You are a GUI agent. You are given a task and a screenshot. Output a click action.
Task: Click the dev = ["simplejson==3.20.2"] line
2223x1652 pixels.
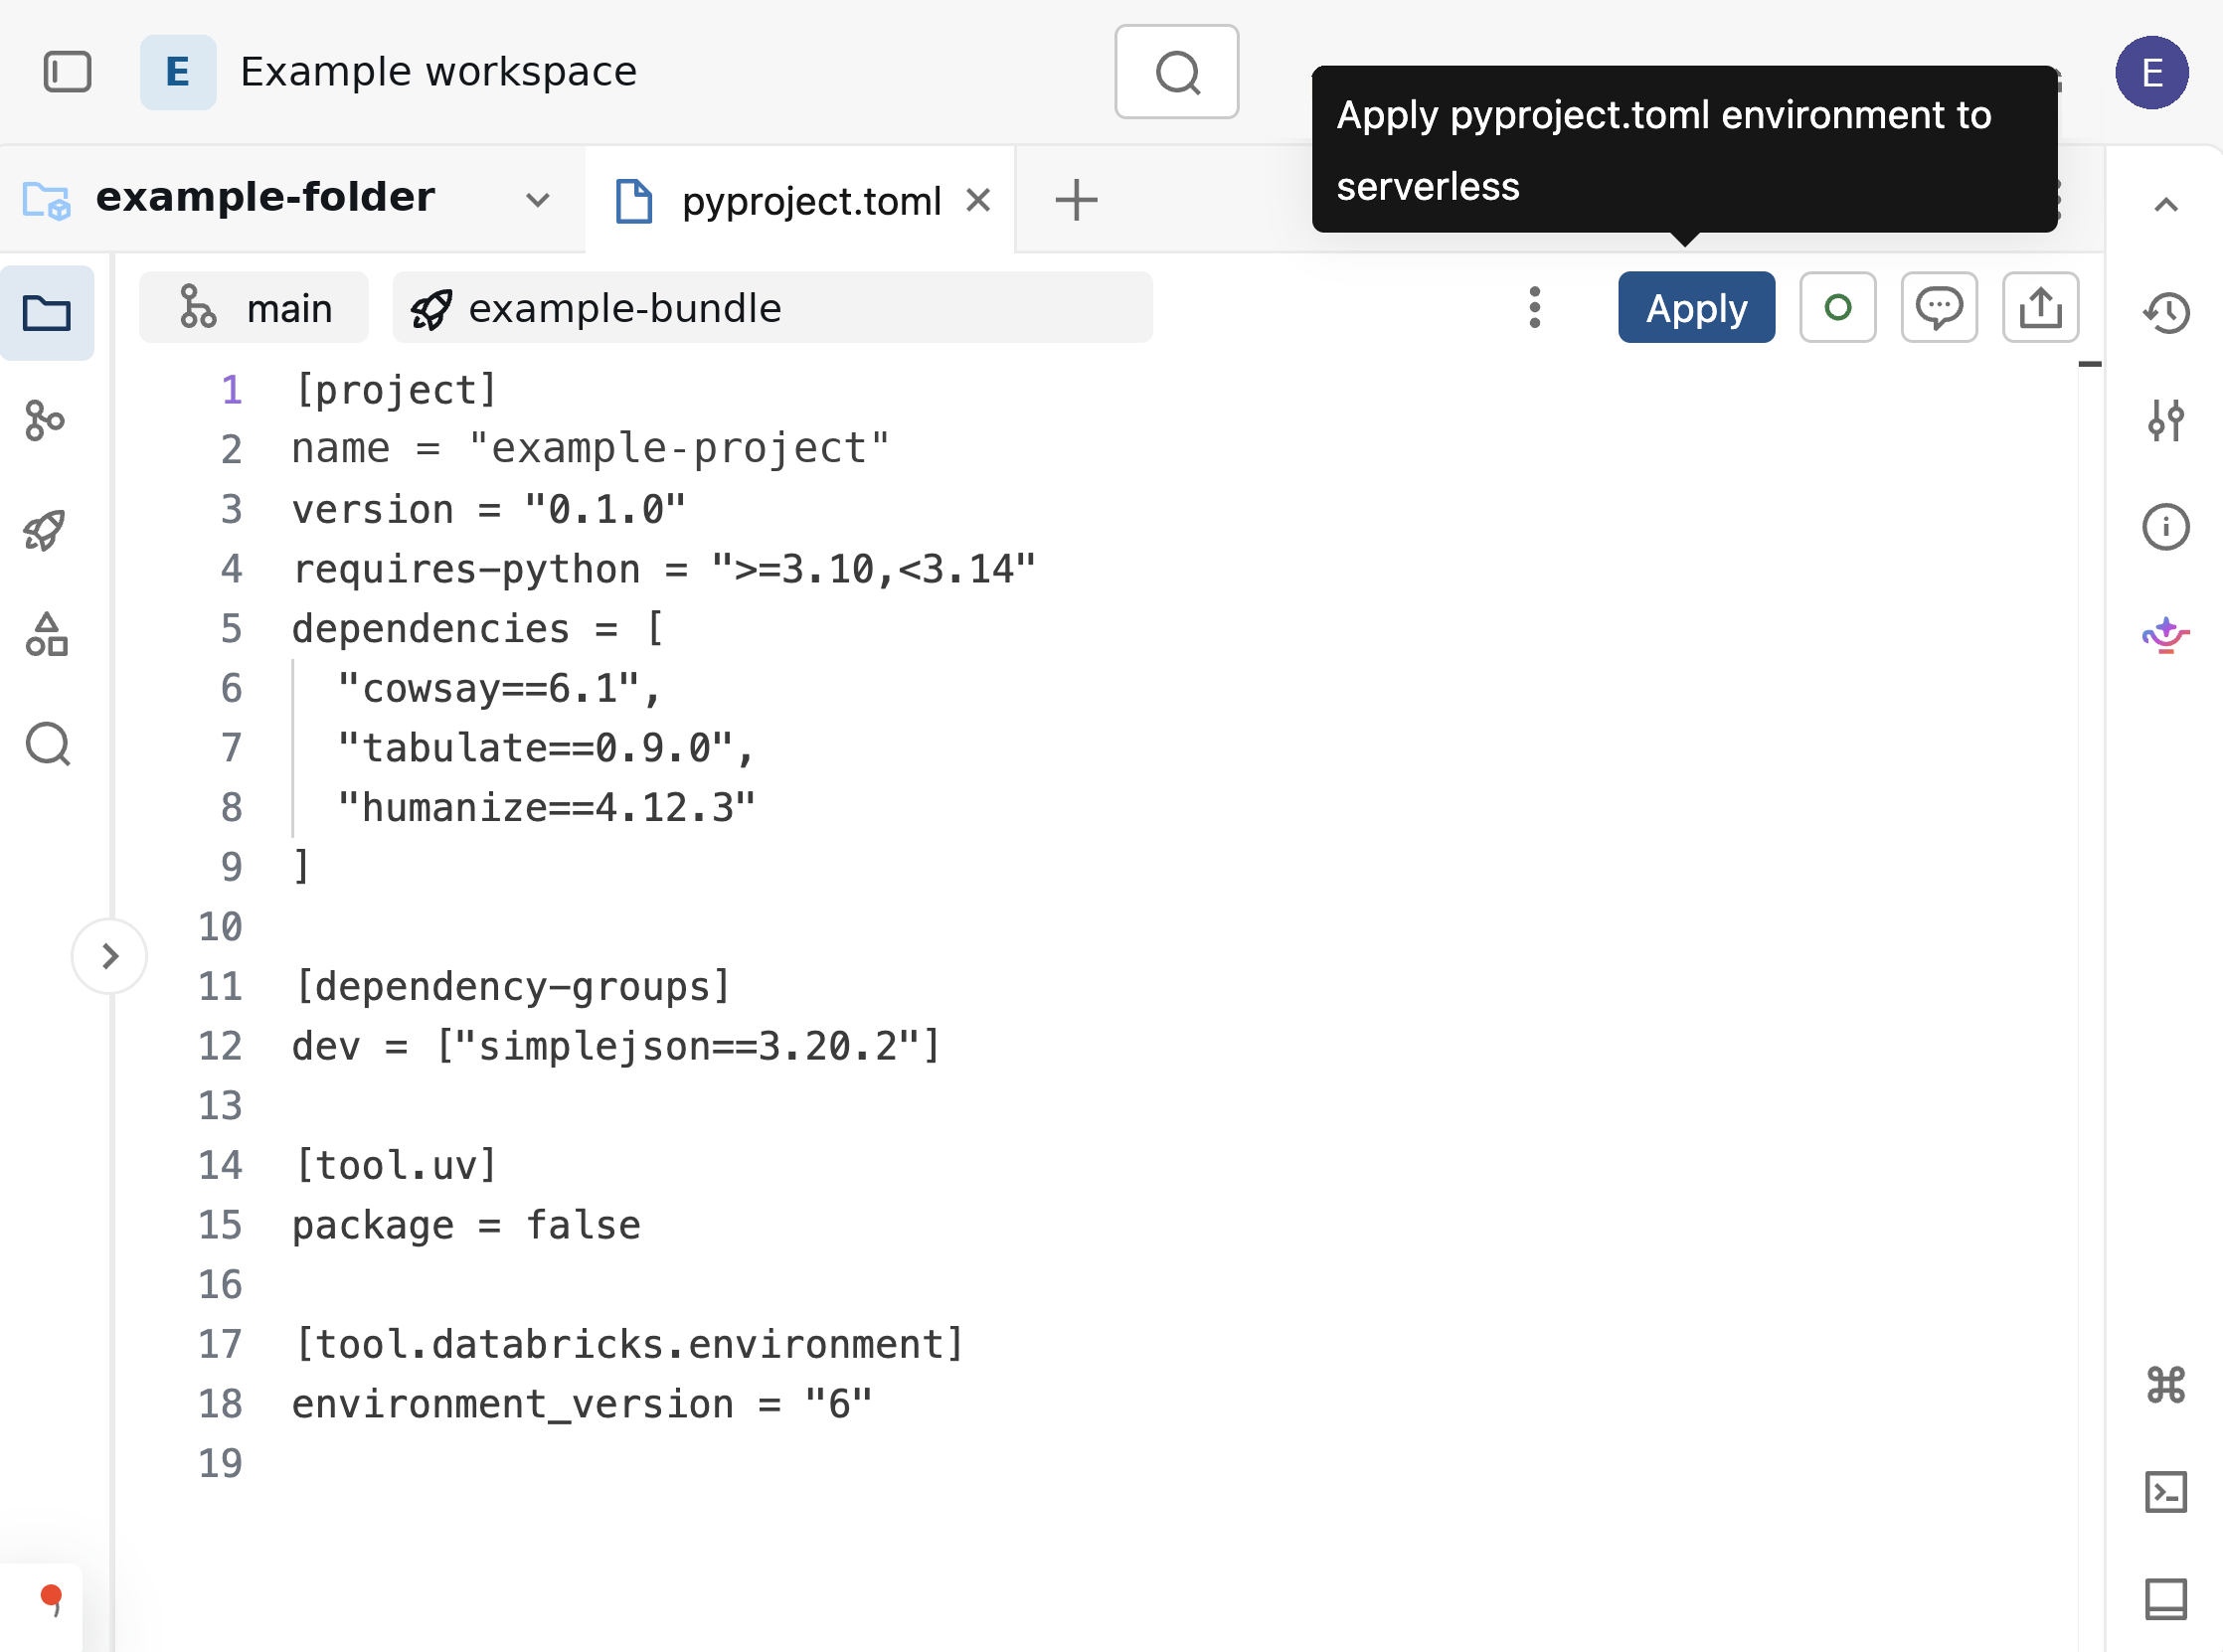(x=616, y=1047)
